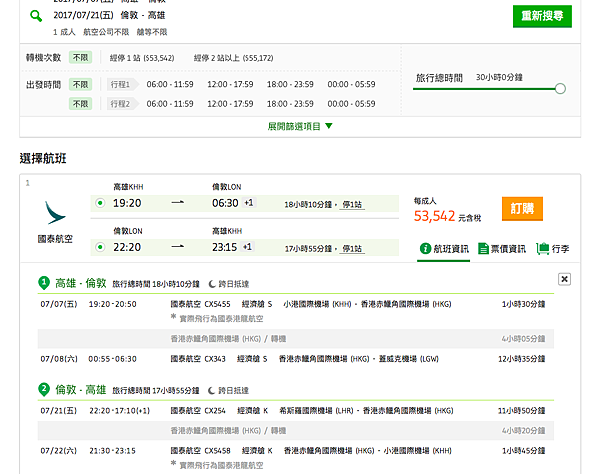600x474 pixels.
Task: Click the 4小時20分鐘 layover duration
Action: point(523,431)
